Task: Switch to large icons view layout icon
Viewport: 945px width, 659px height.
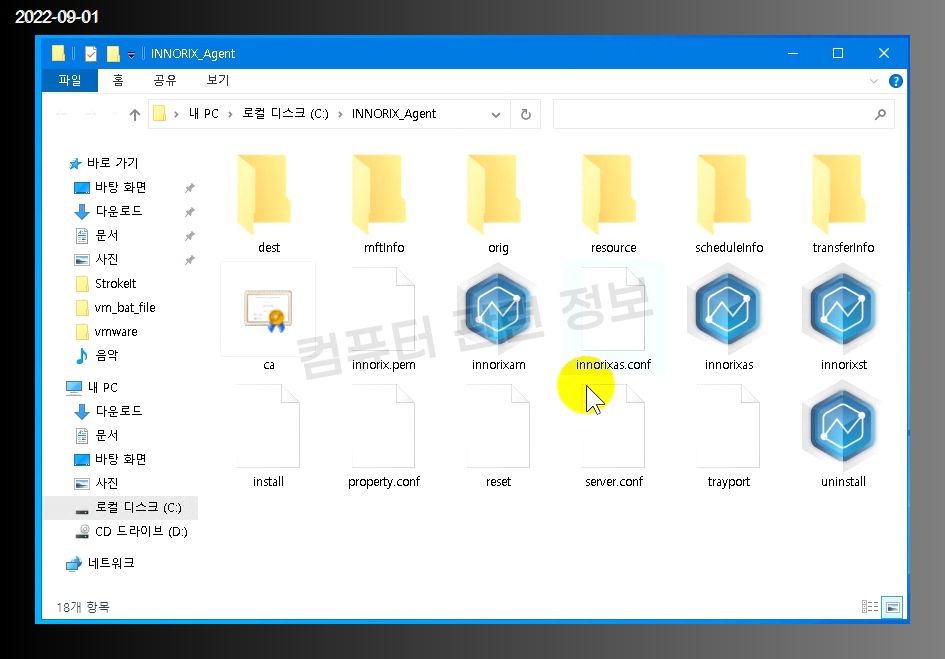Action: point(893,607)
